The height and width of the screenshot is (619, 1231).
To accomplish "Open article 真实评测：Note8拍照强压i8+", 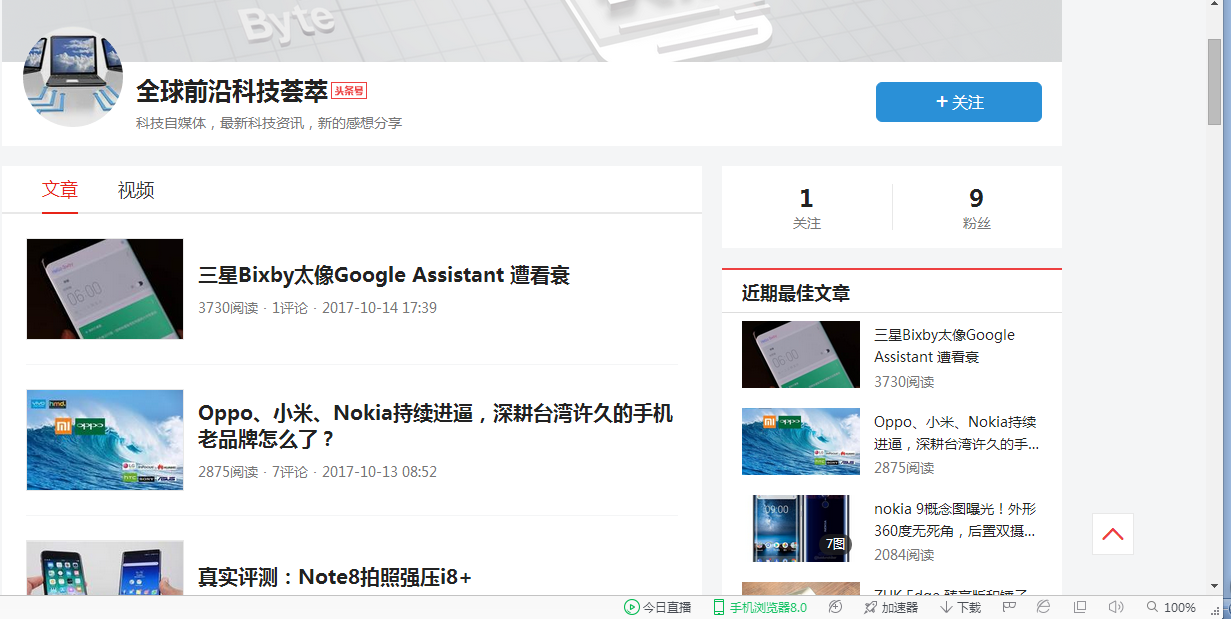I will [334, 577].
